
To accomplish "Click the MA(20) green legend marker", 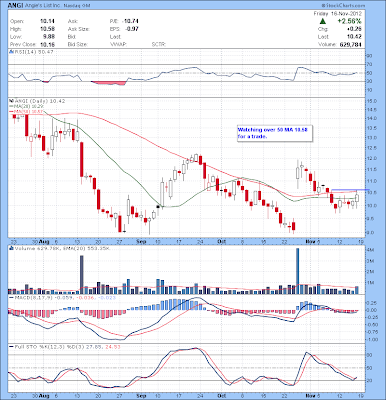I will tap(11, 106).
